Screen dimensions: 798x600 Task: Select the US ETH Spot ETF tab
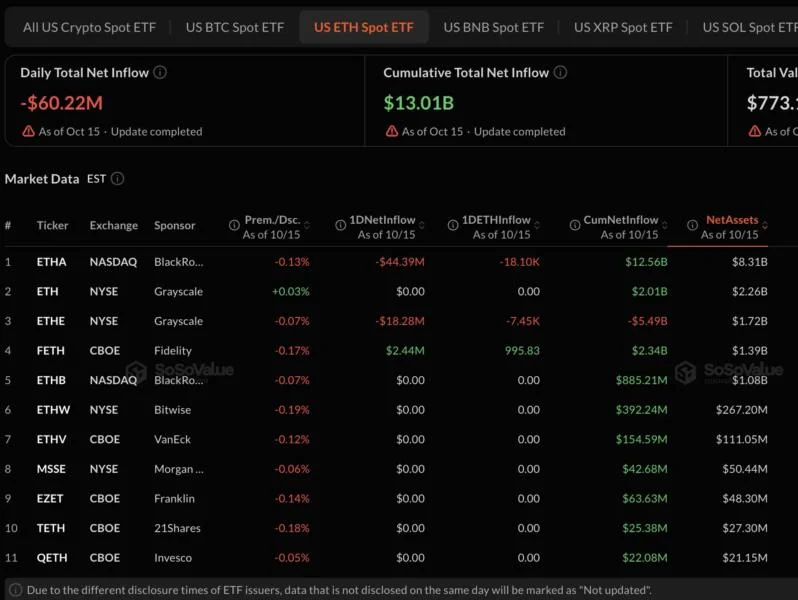pos(364,27)
